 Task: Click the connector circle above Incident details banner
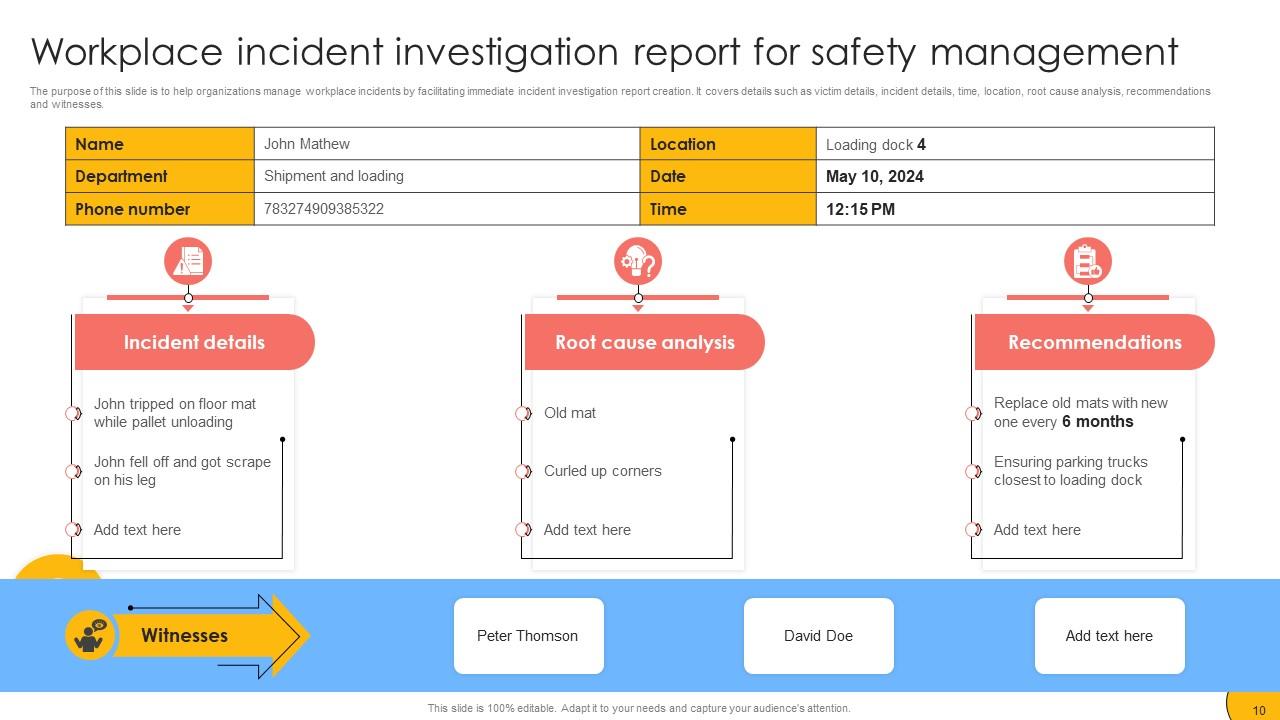[187, 297]
